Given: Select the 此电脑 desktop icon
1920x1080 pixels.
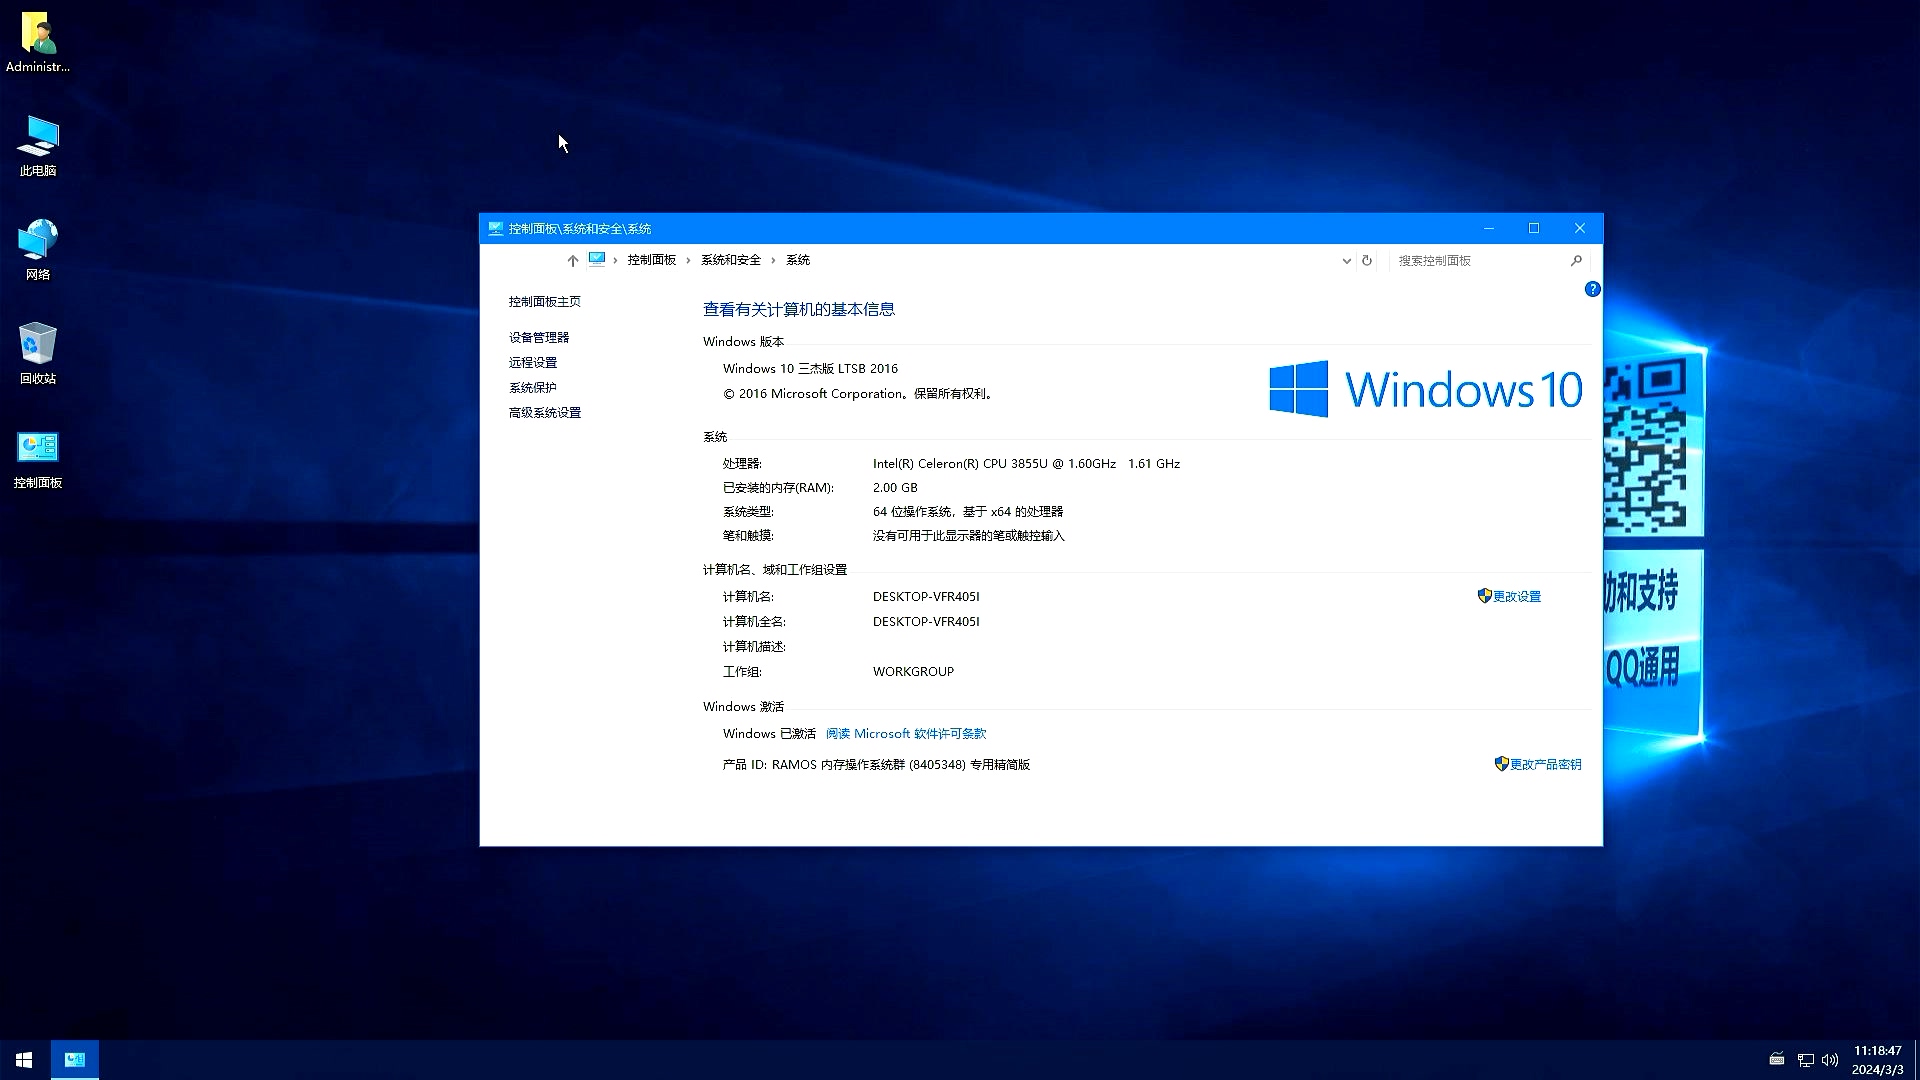Looking at the screenshot, I should [38, 146].
